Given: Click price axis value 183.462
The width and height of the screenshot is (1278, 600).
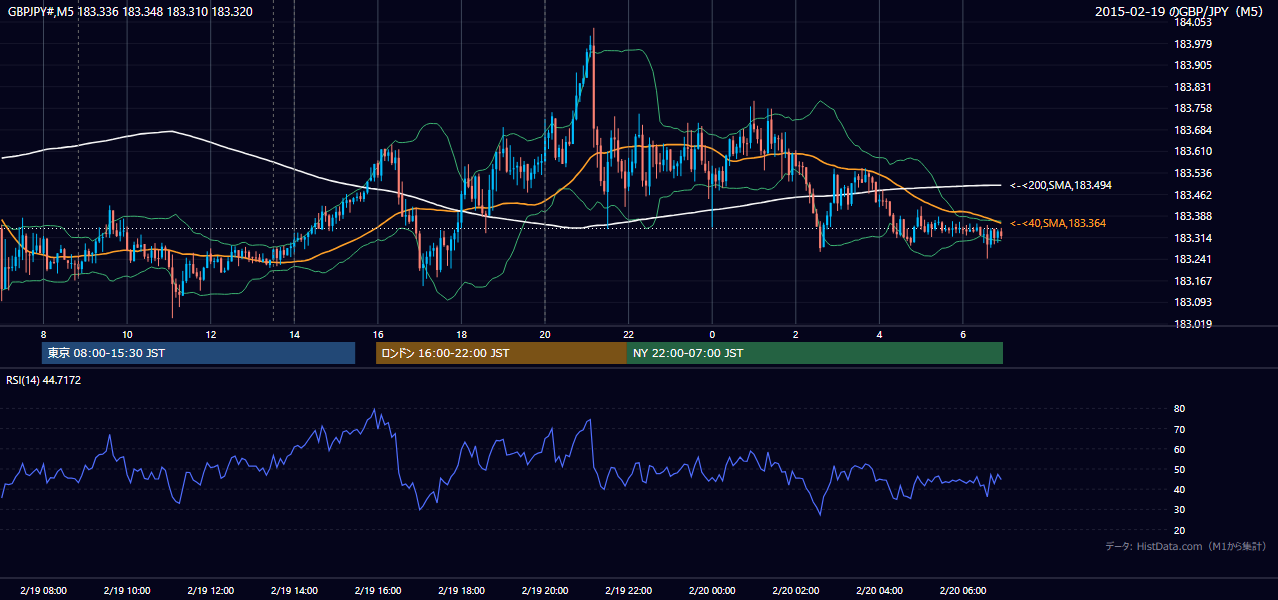Looking at the screenshot, I should click(x=1192, y=195).
